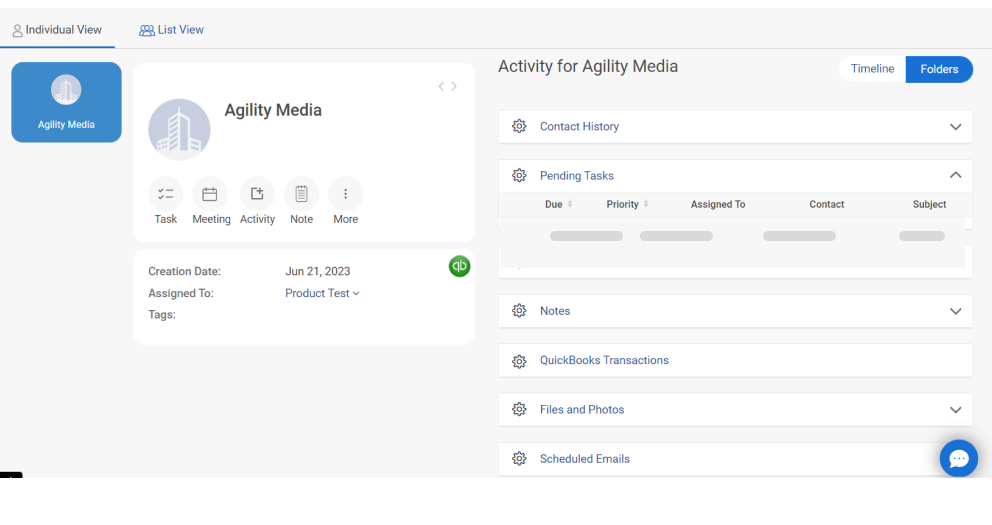Expand the Notes folder chevron

point(955,311)
